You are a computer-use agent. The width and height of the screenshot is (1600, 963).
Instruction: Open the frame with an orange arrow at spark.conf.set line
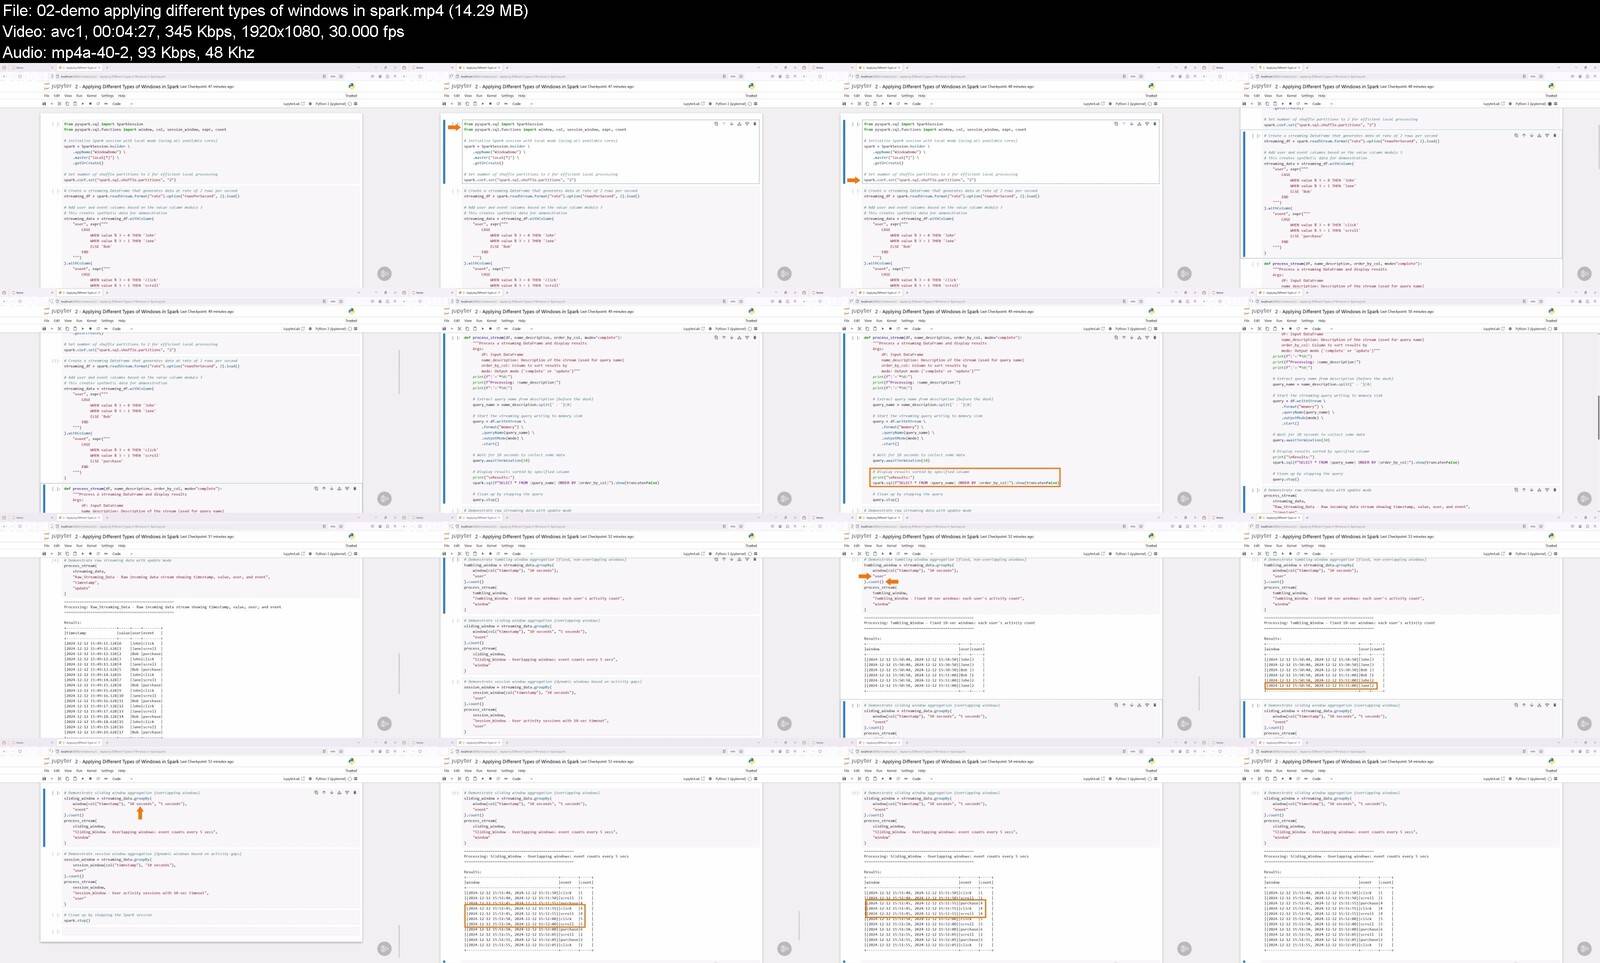pyautogui.click(x=1000, y=176)
